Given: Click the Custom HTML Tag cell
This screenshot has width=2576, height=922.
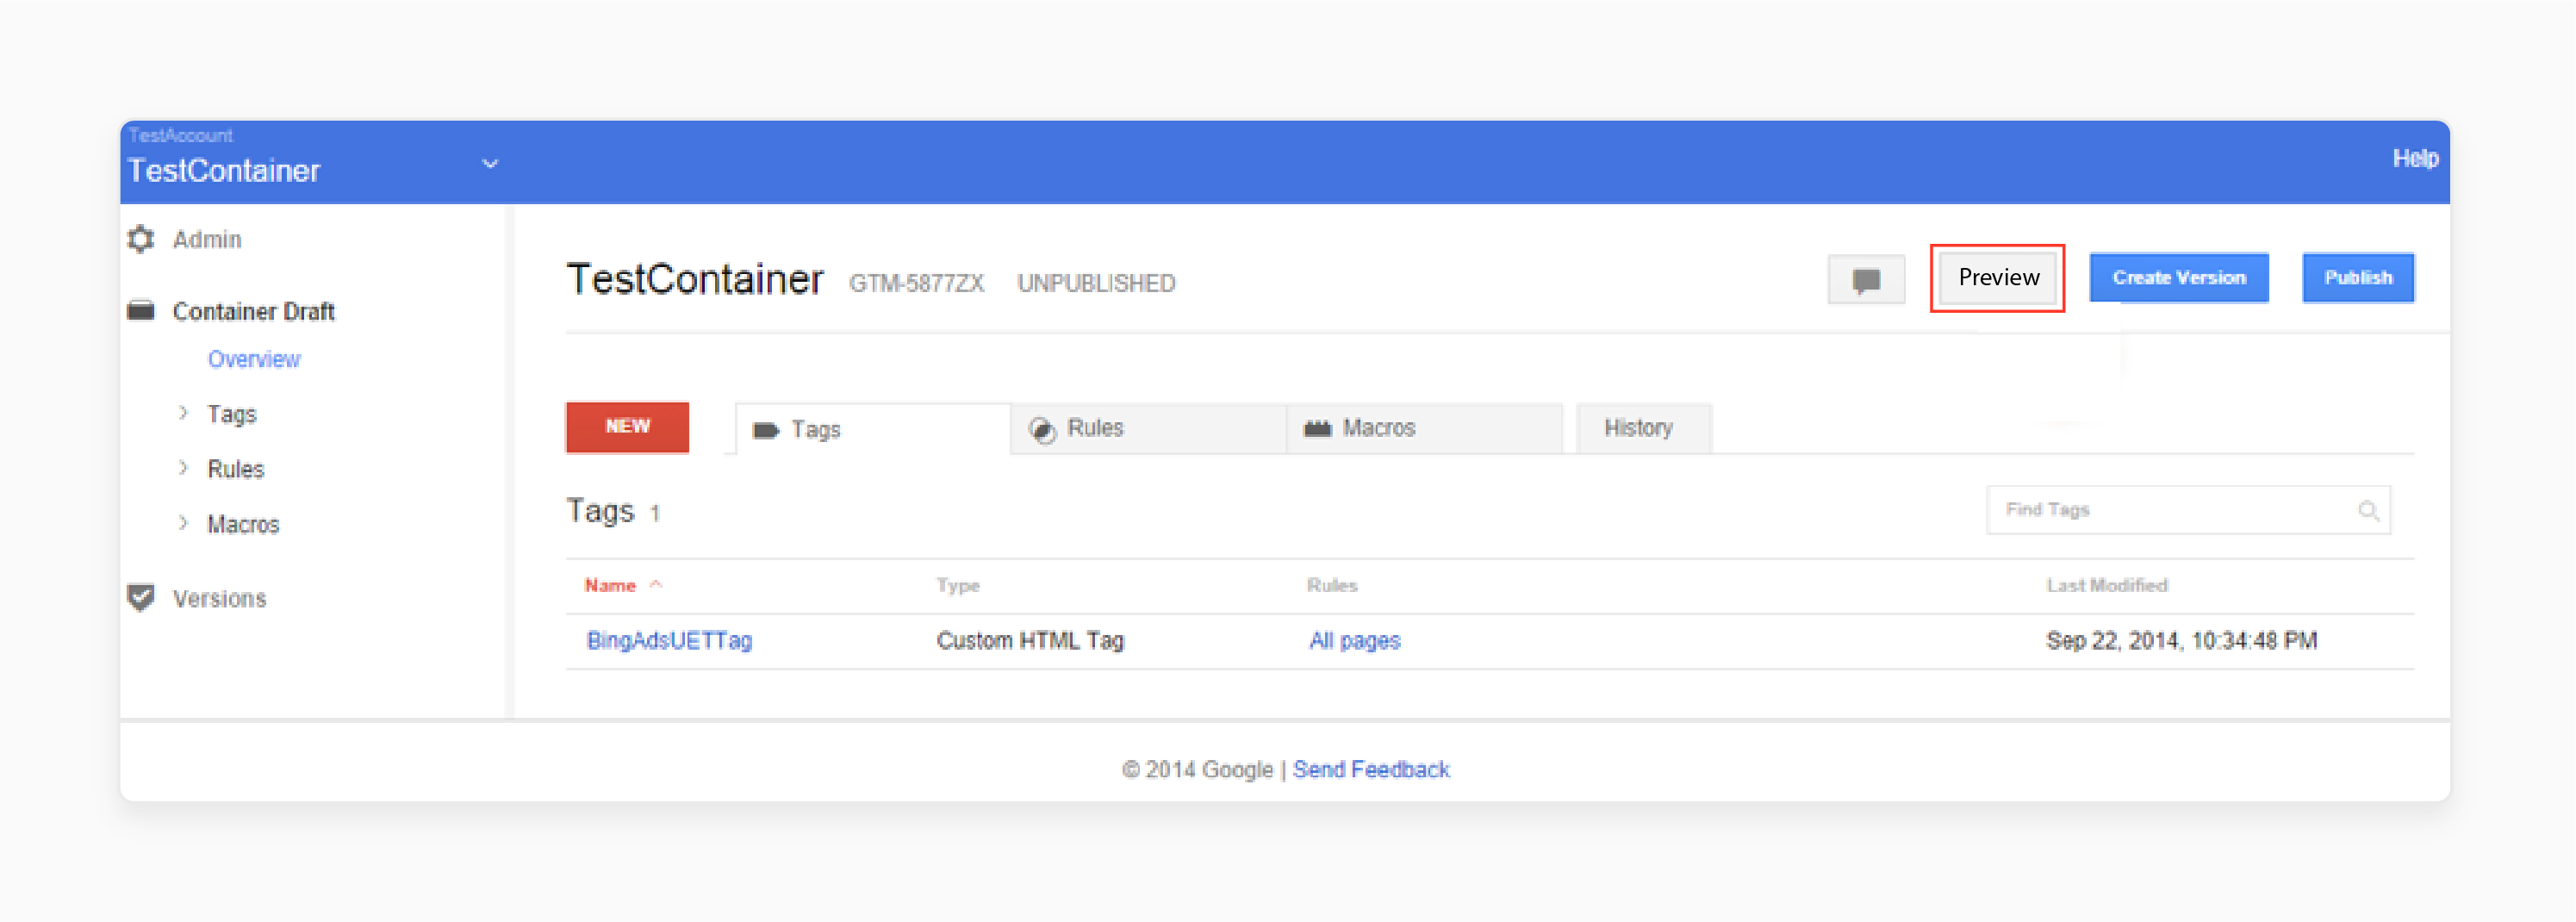Looking at the screenshot, I should (1030, 640).
